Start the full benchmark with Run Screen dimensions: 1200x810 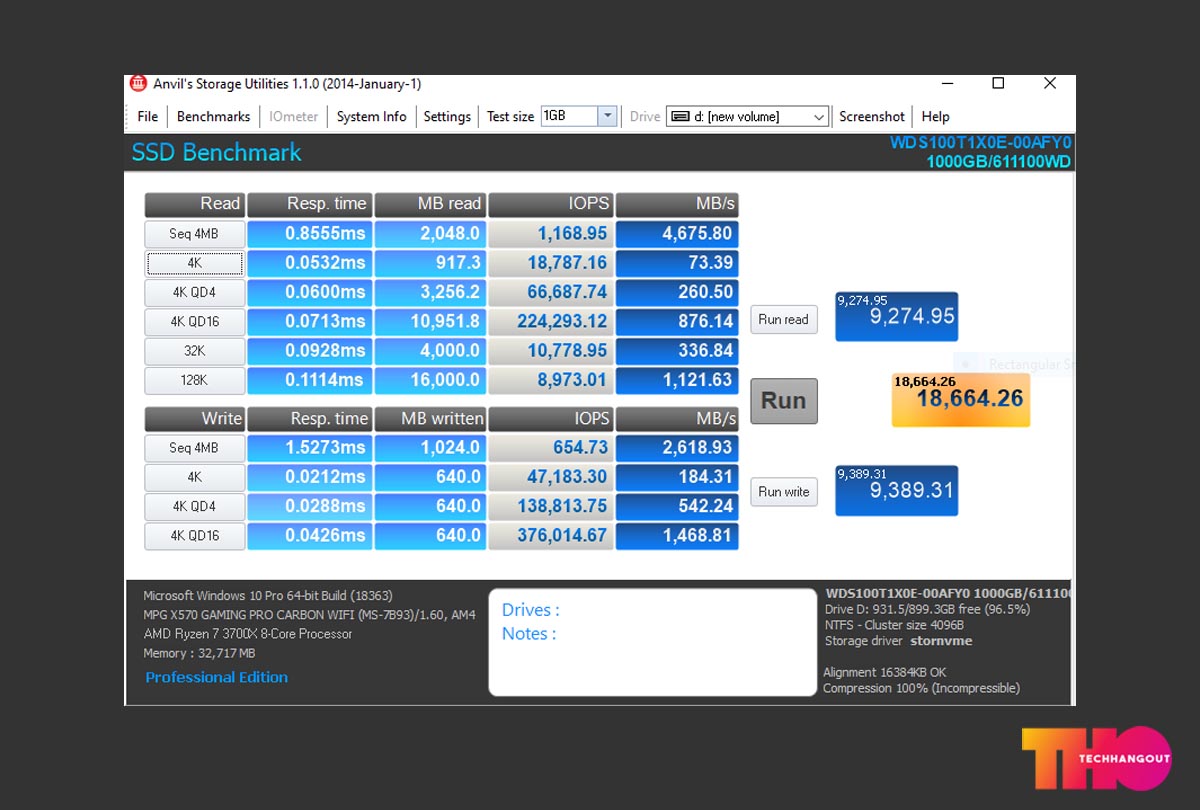[784, 401]
